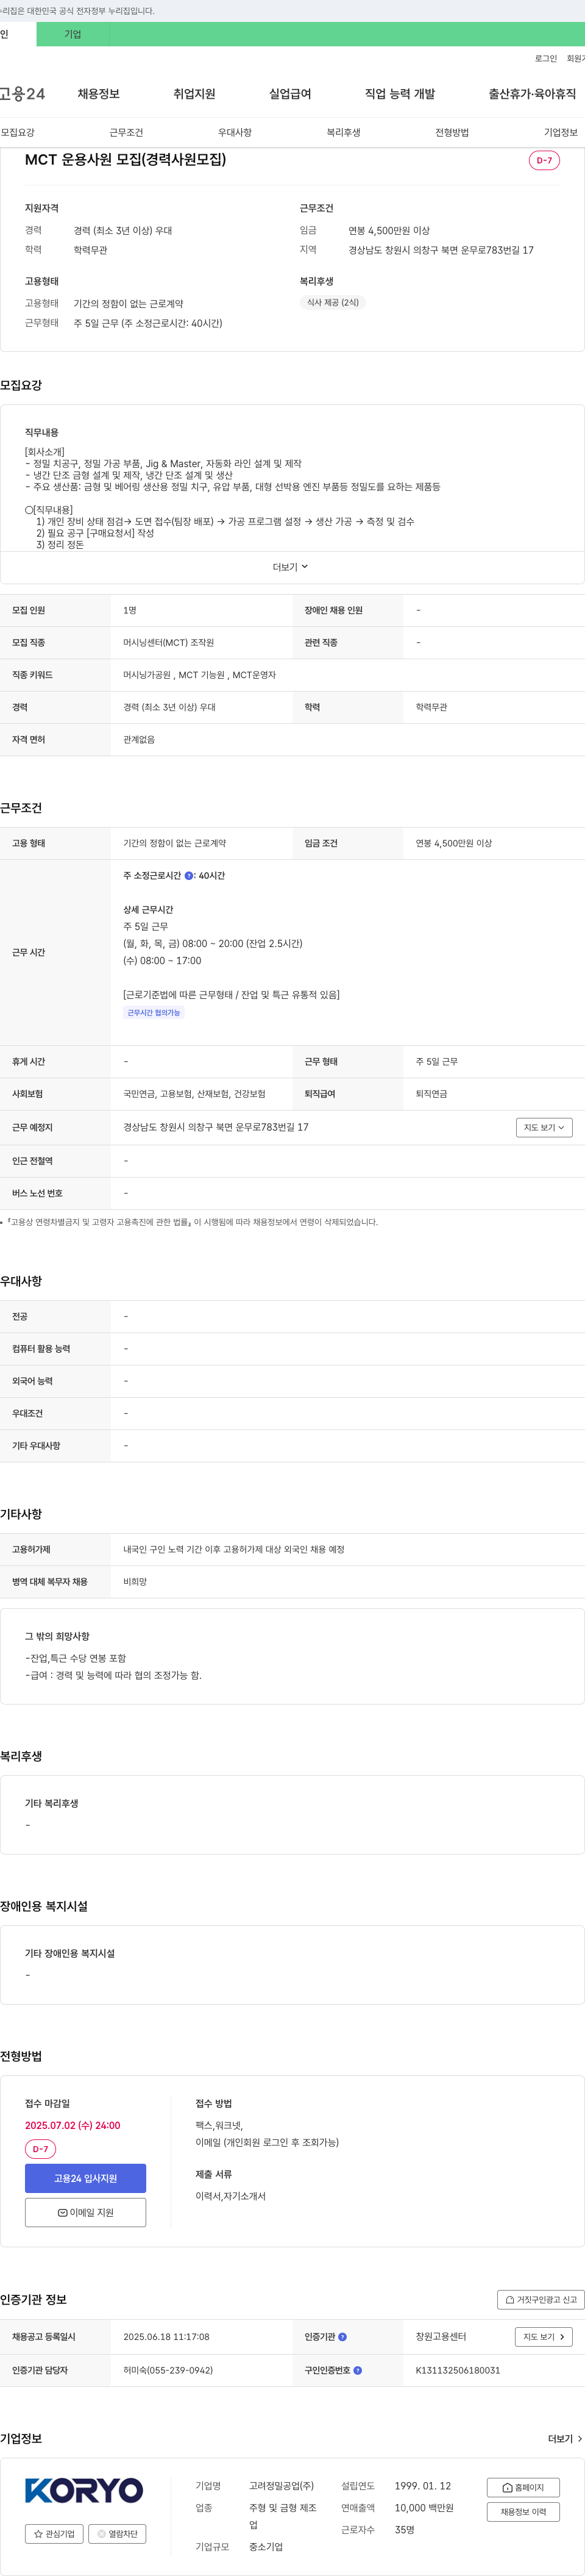
Task: Jump to the 복리후생 section tab
Action: point(343,133)
